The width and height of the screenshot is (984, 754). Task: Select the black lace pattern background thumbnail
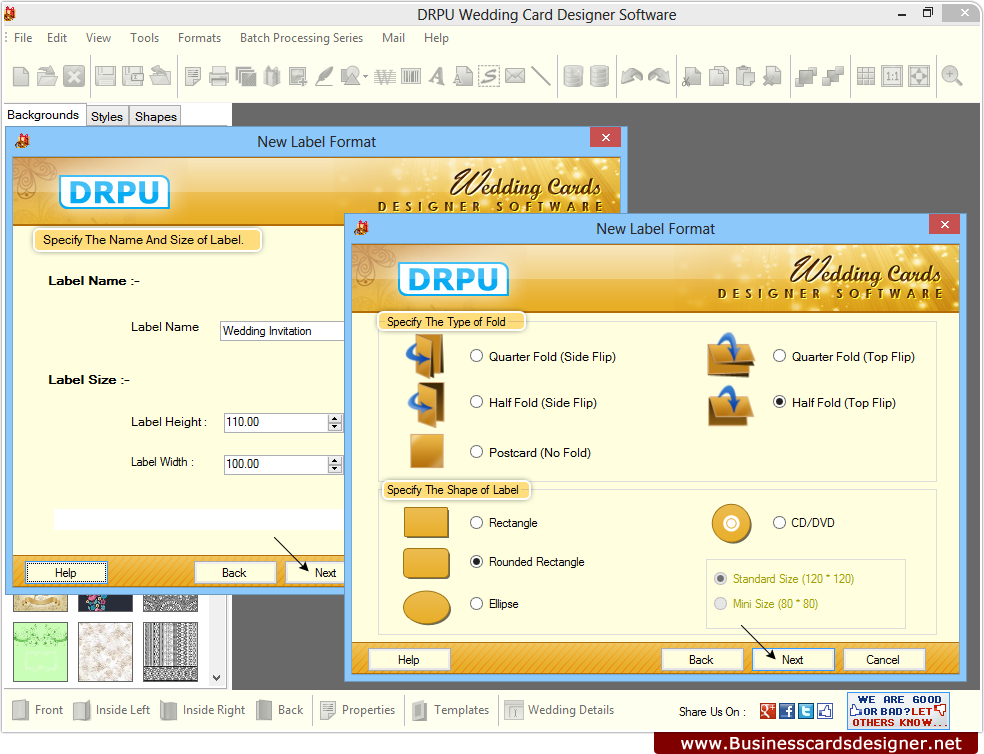170,652
